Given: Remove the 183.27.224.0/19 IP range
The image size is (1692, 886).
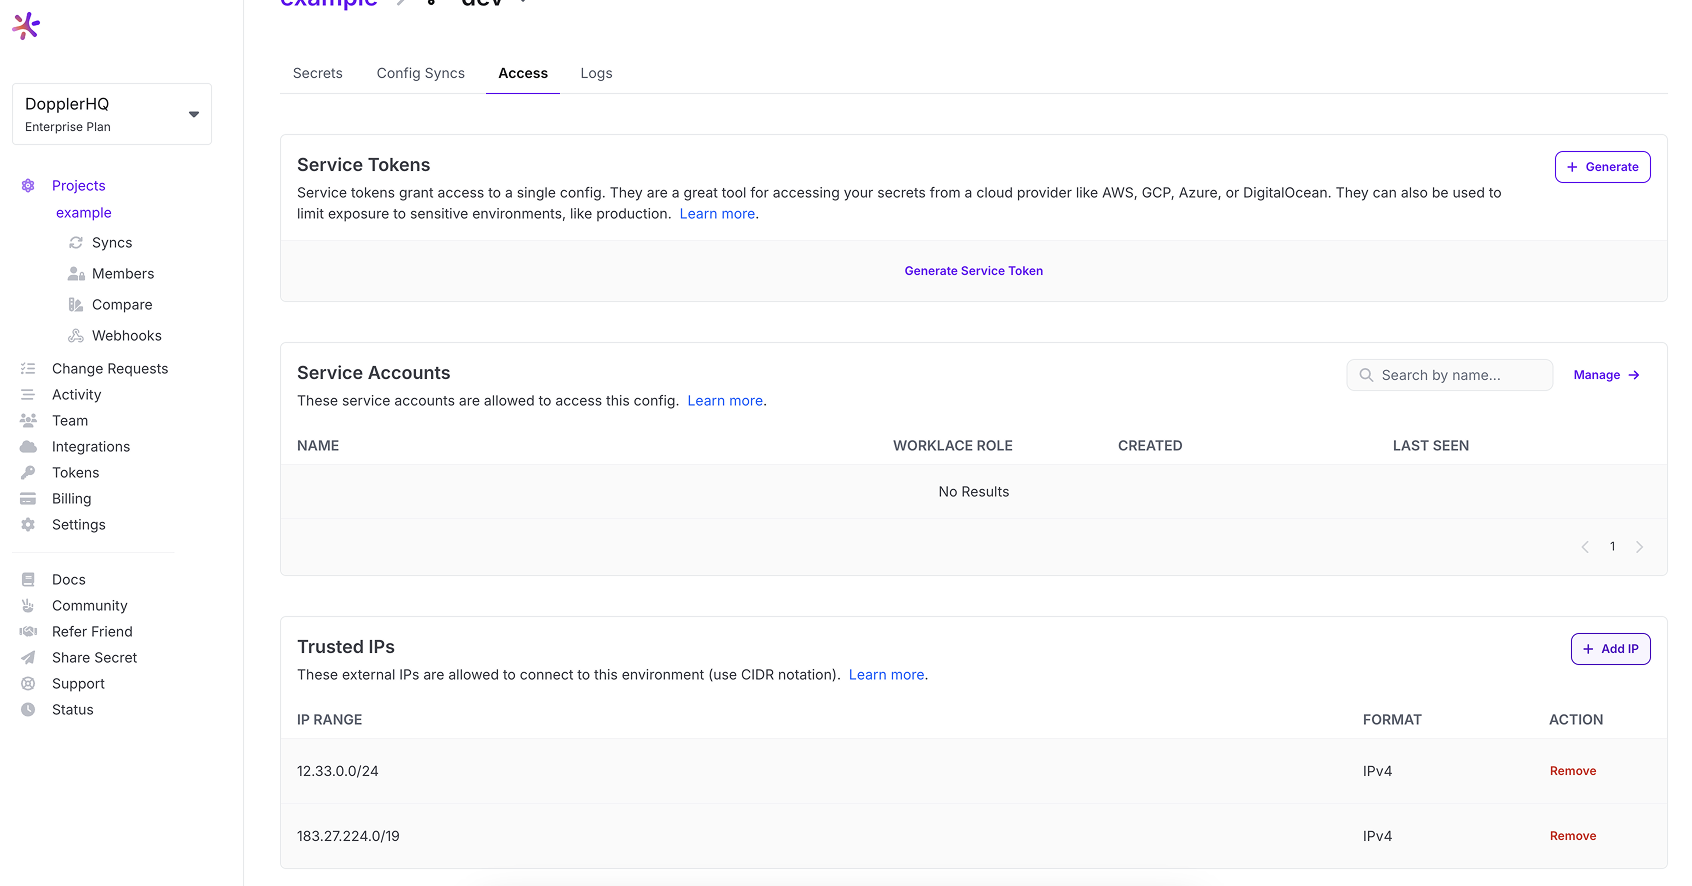Looking at the screenshot, I should click(1573, 836).
